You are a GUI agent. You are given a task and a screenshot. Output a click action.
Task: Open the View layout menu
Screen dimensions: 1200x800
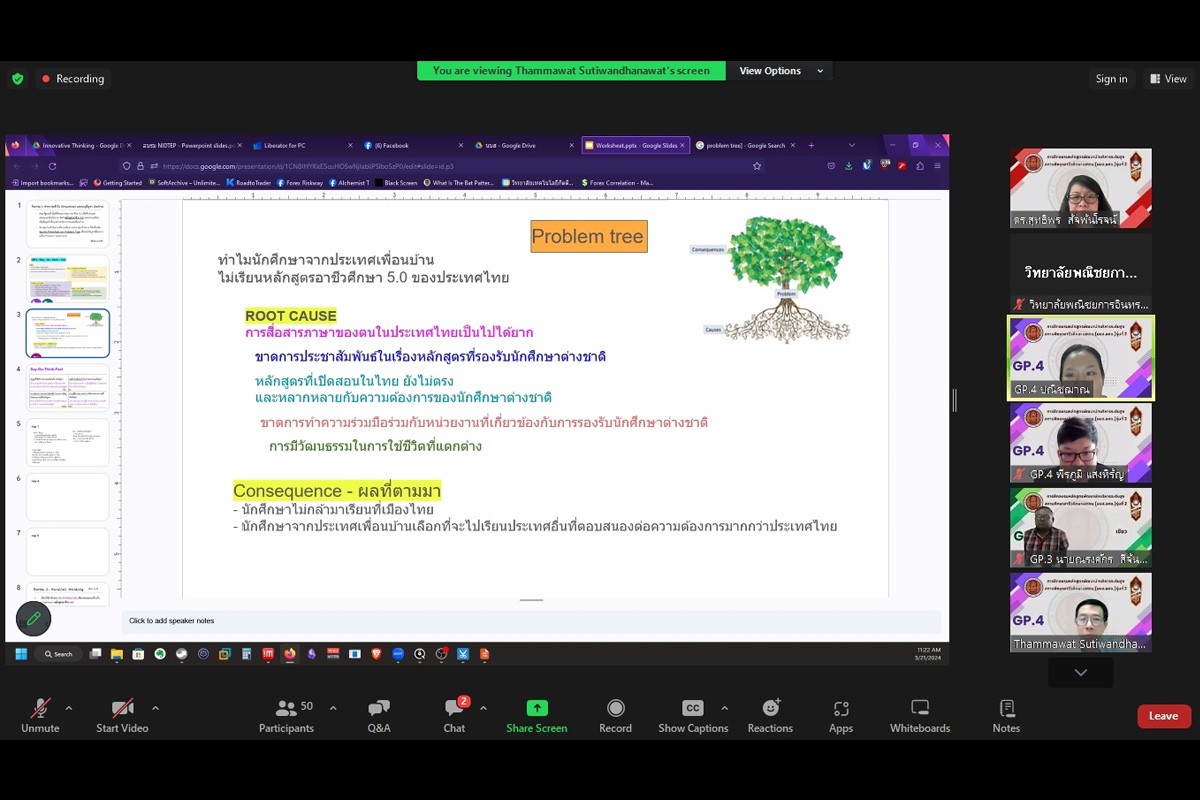pyautogui.click(x=1168, y=79)
